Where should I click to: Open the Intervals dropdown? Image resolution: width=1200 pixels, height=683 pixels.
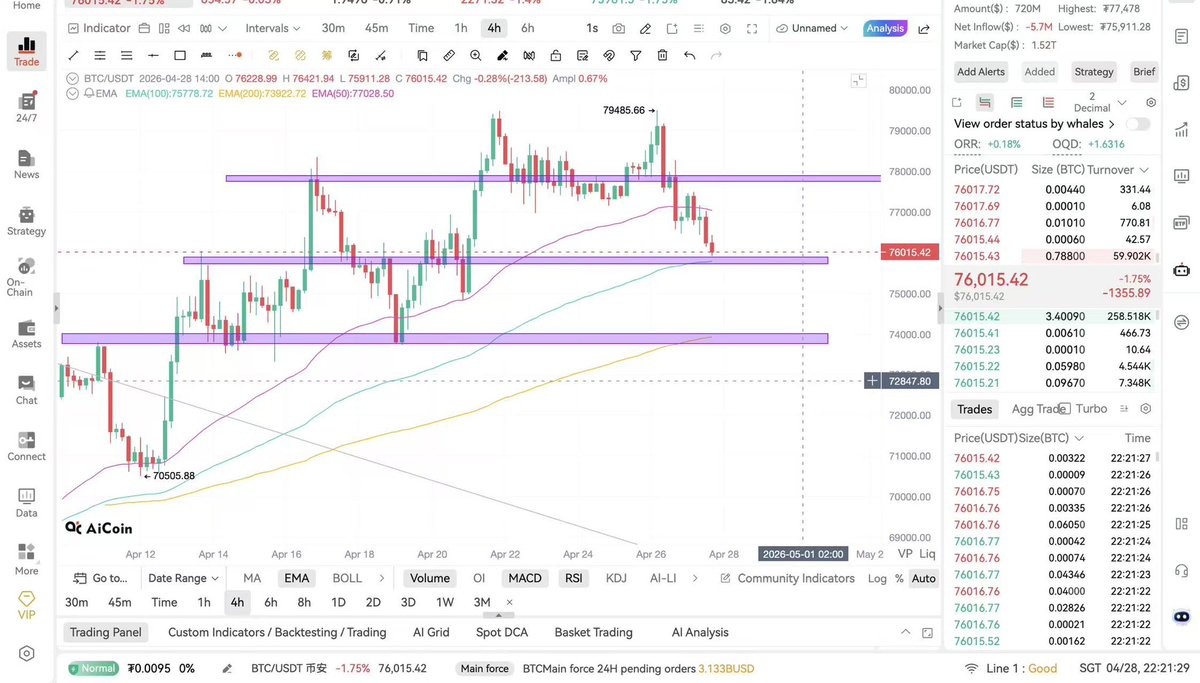(273, 28)
